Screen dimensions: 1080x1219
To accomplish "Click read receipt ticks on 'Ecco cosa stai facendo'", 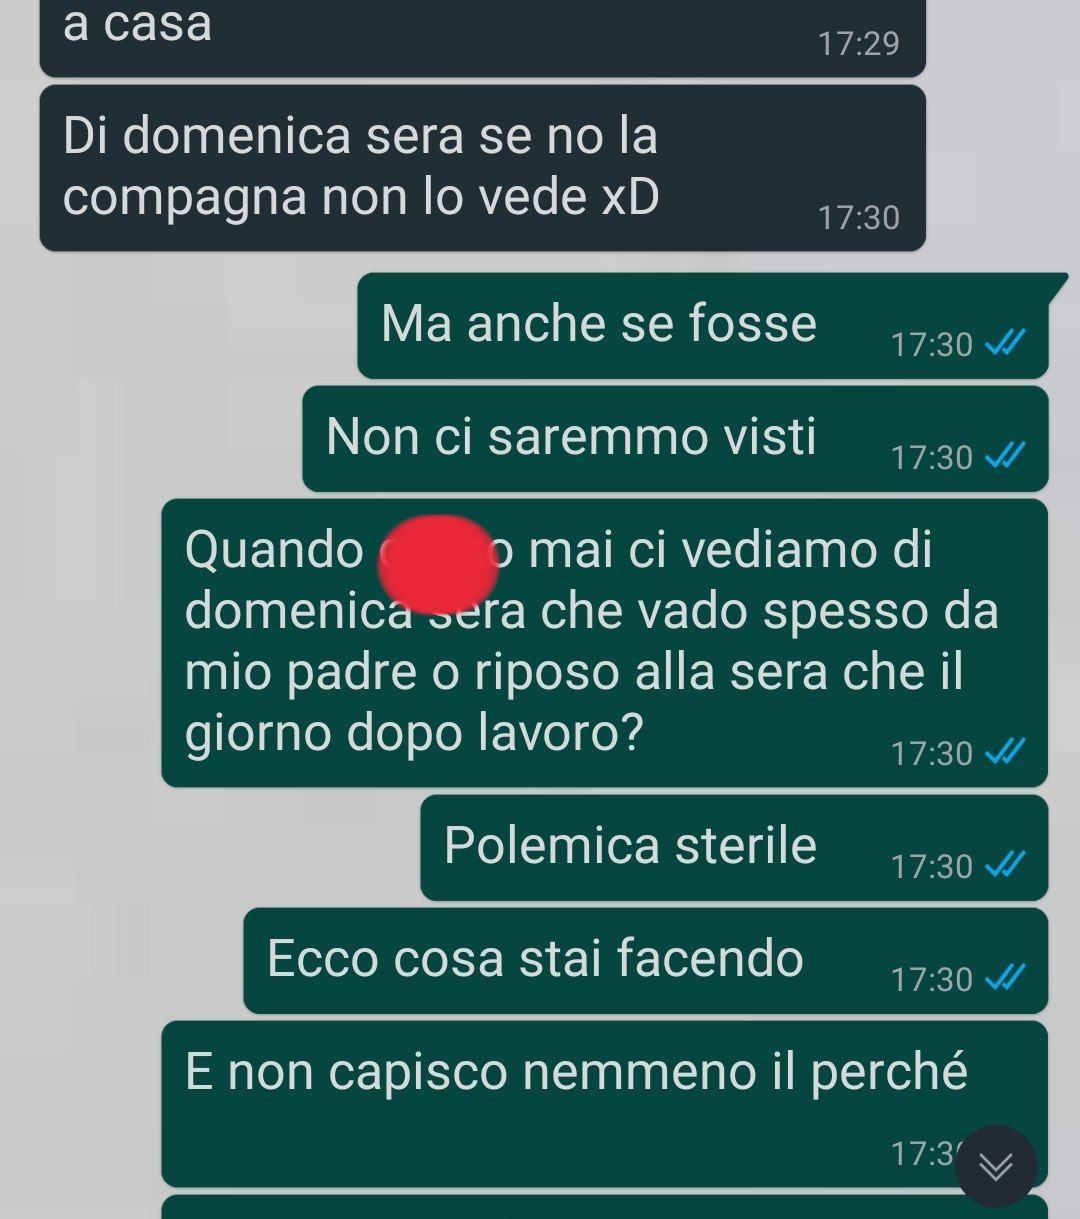I will (1005, 977).
